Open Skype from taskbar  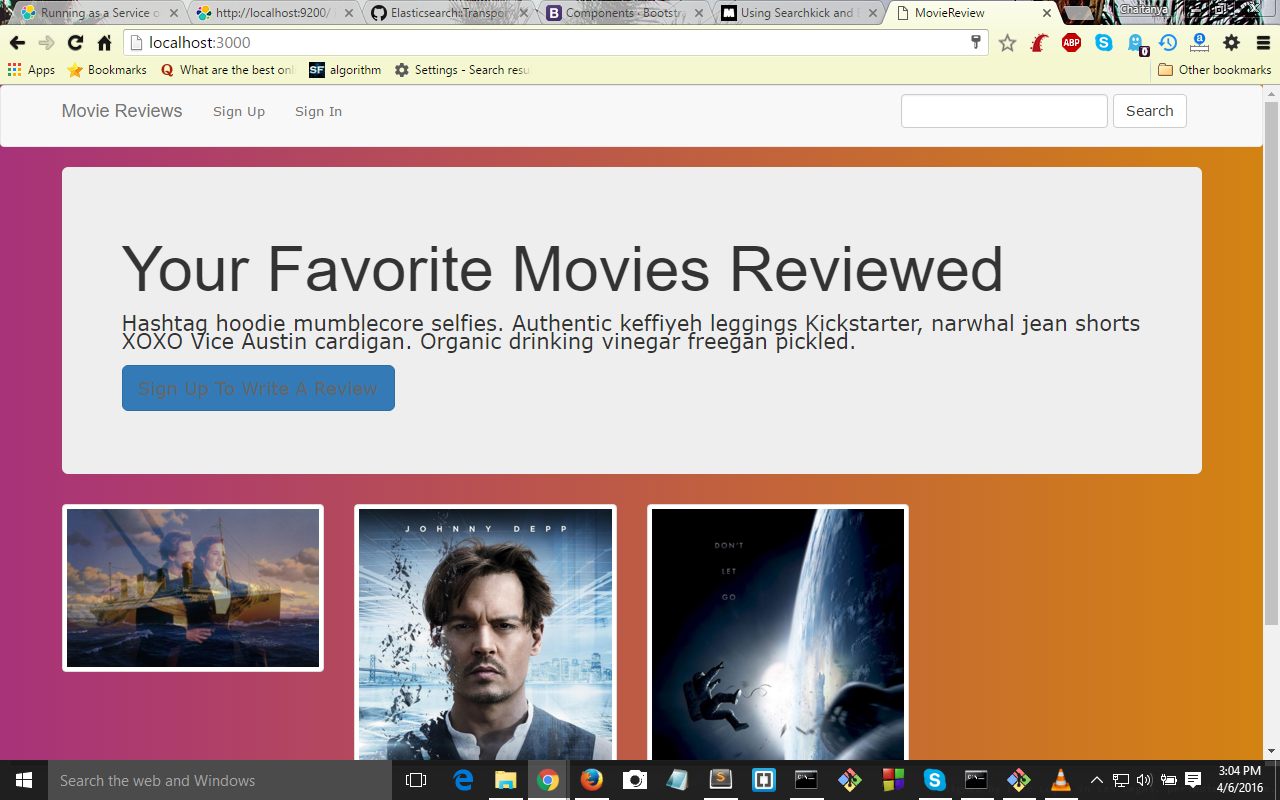(934, 780)
